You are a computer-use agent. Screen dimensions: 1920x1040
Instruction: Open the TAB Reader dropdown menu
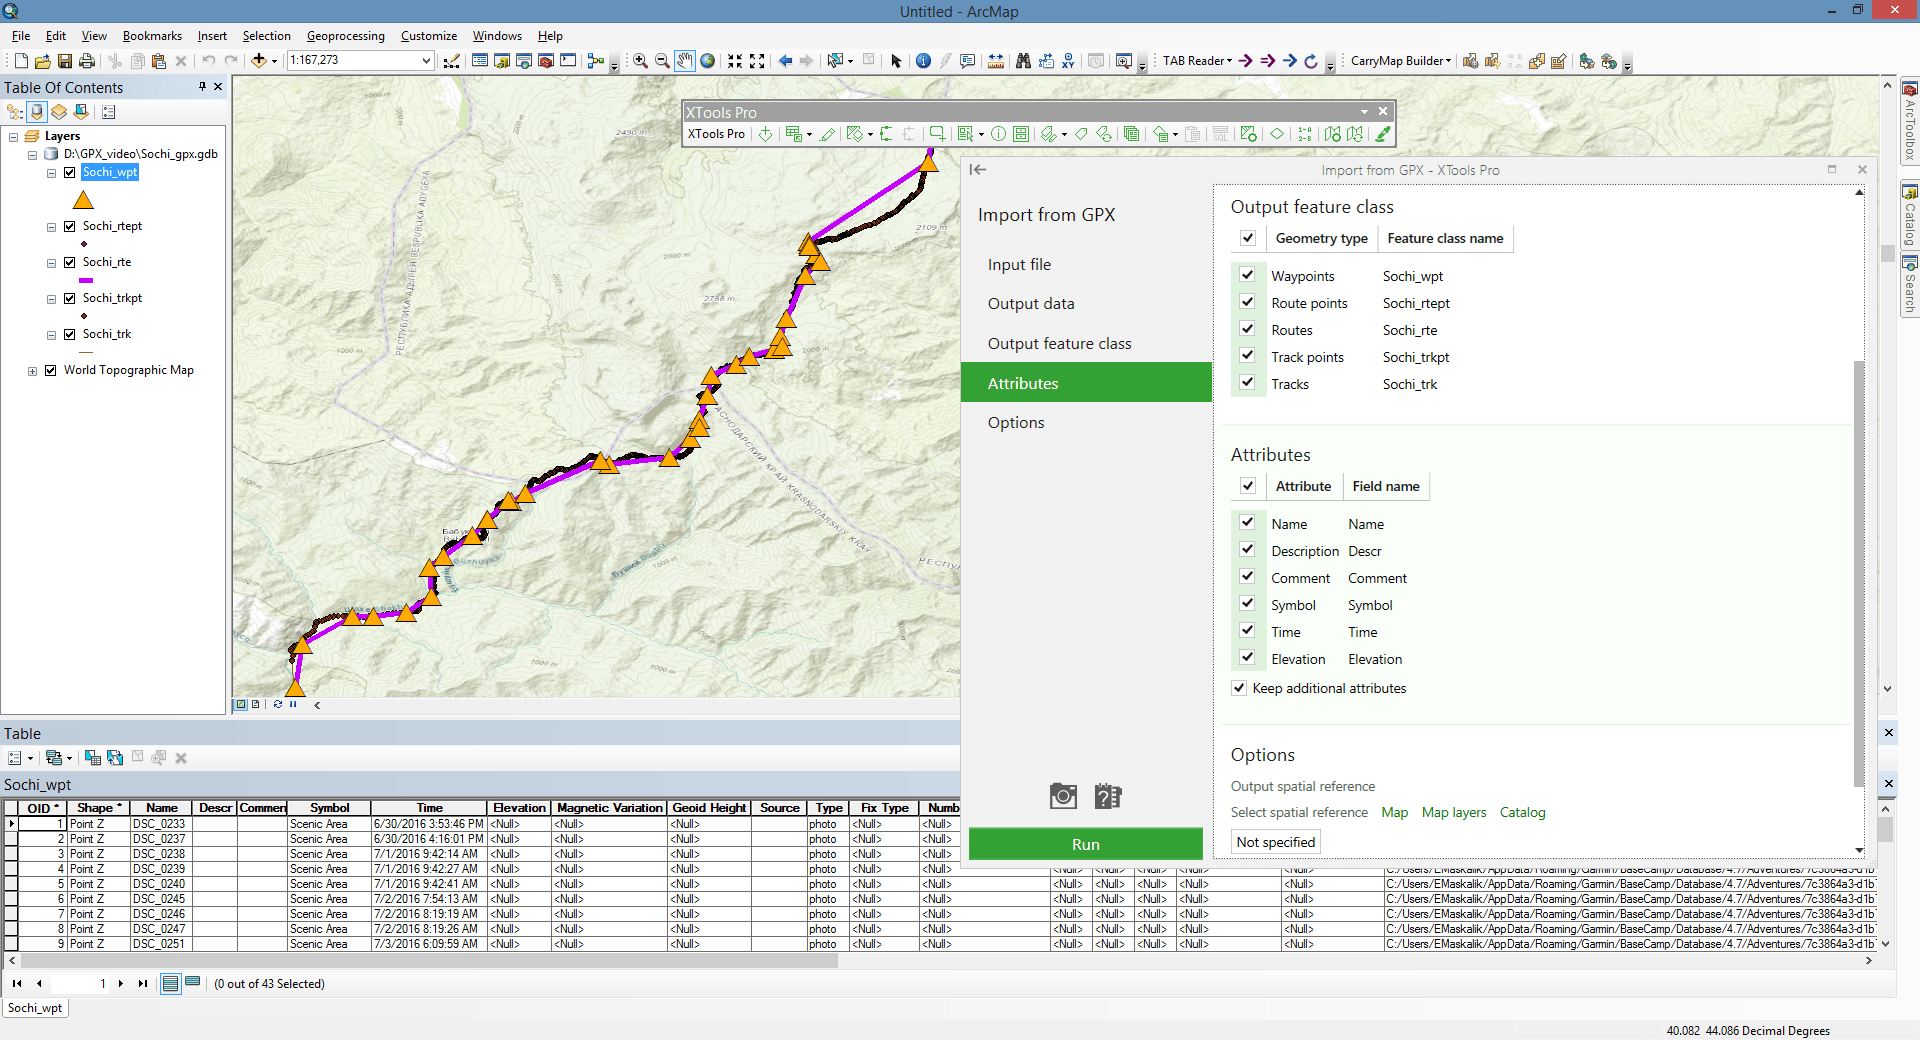point(1197,61)
